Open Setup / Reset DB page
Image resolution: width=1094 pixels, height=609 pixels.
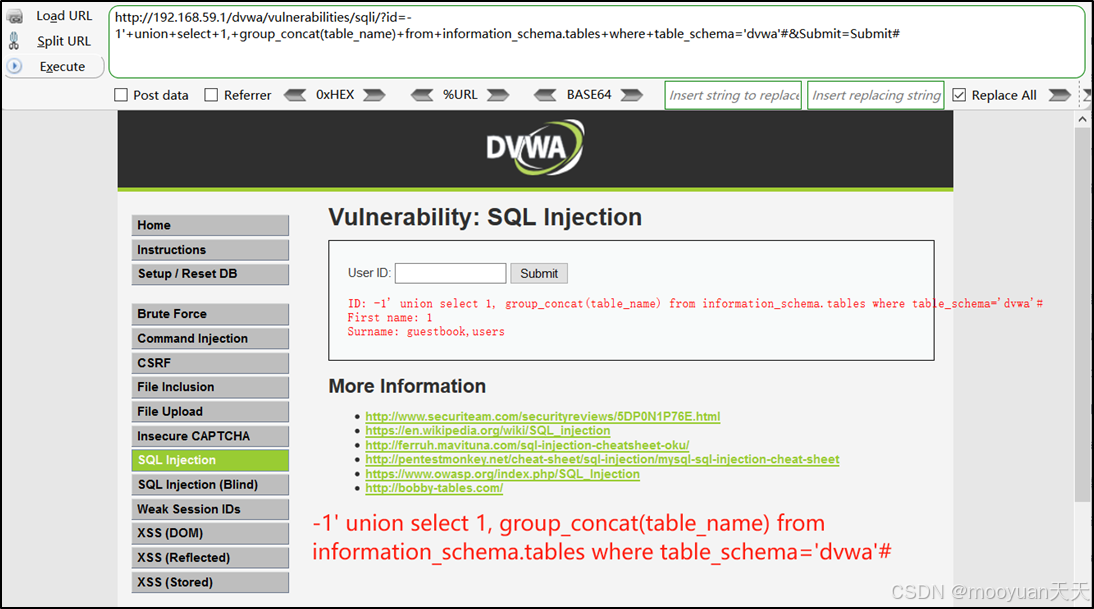pyautogui.click(x=210, y=274)
